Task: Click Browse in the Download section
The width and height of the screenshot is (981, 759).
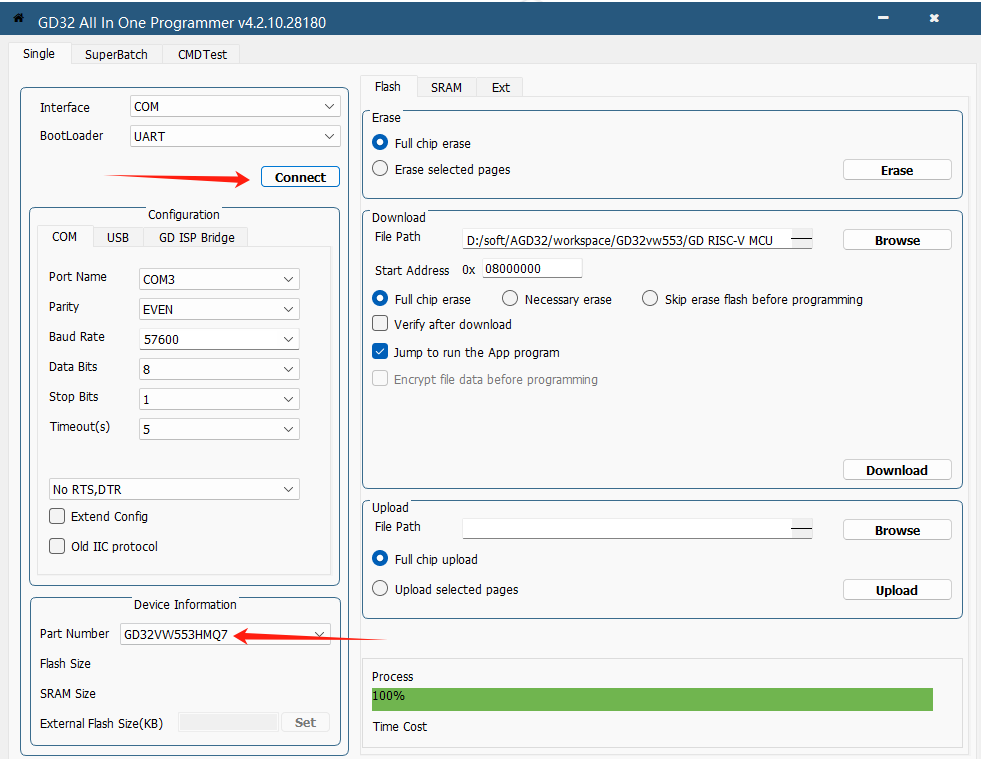Action: click(896, 240)
